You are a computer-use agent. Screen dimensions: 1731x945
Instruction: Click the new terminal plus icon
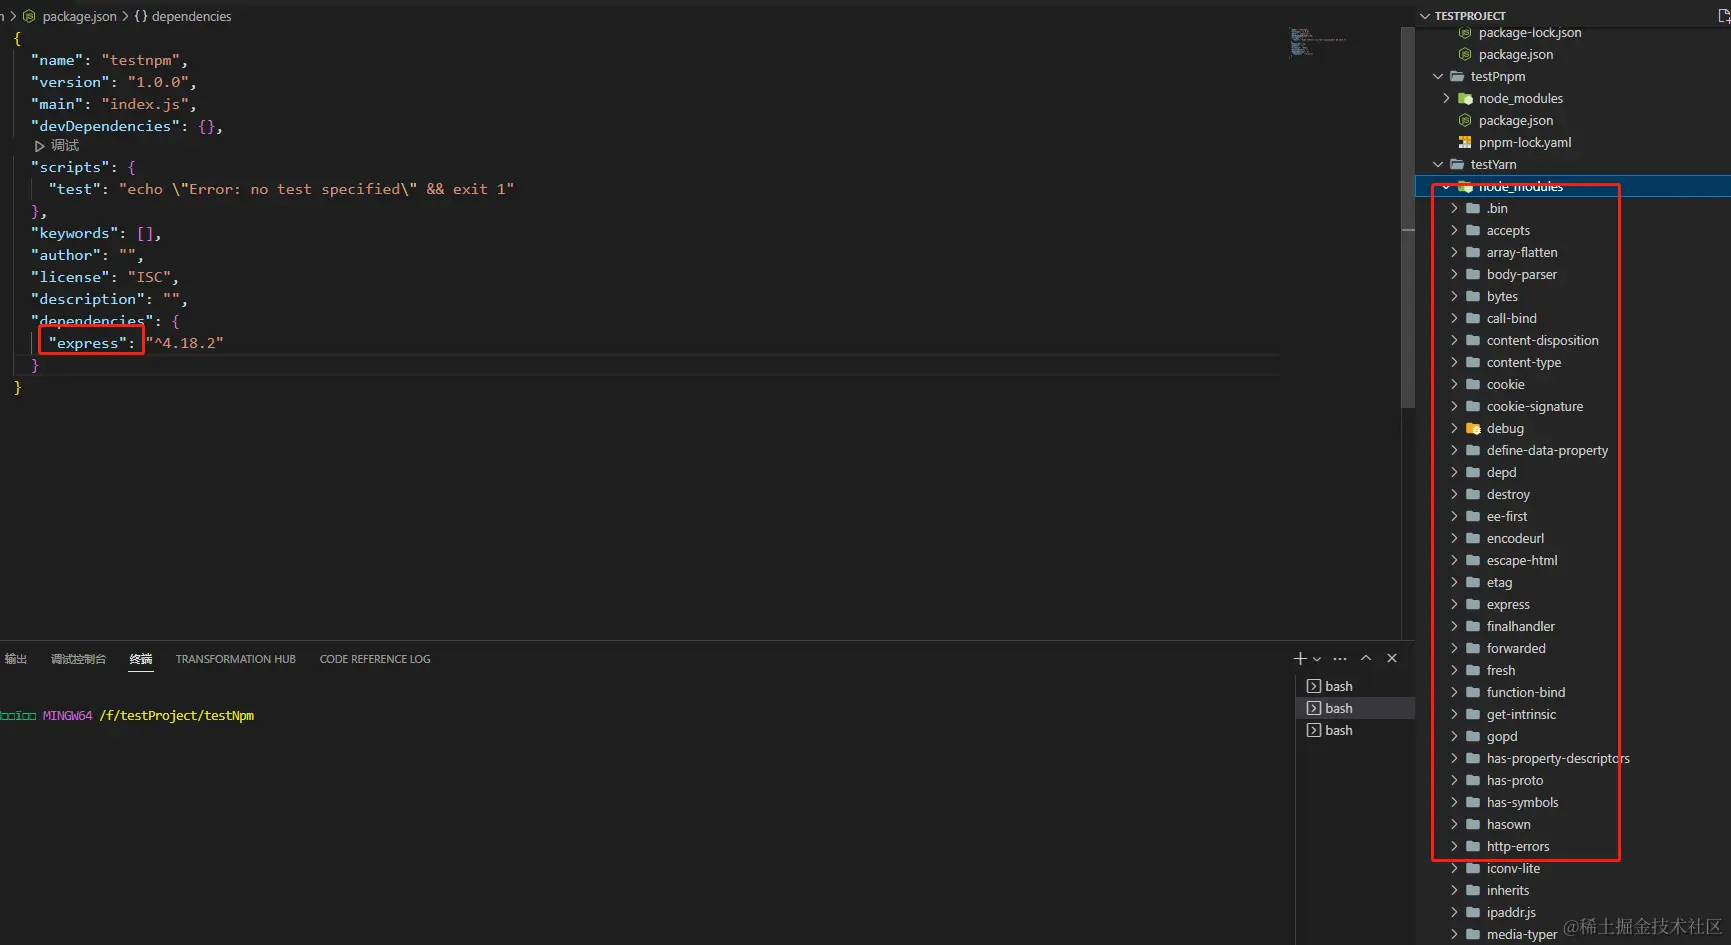coord(1299,659)
